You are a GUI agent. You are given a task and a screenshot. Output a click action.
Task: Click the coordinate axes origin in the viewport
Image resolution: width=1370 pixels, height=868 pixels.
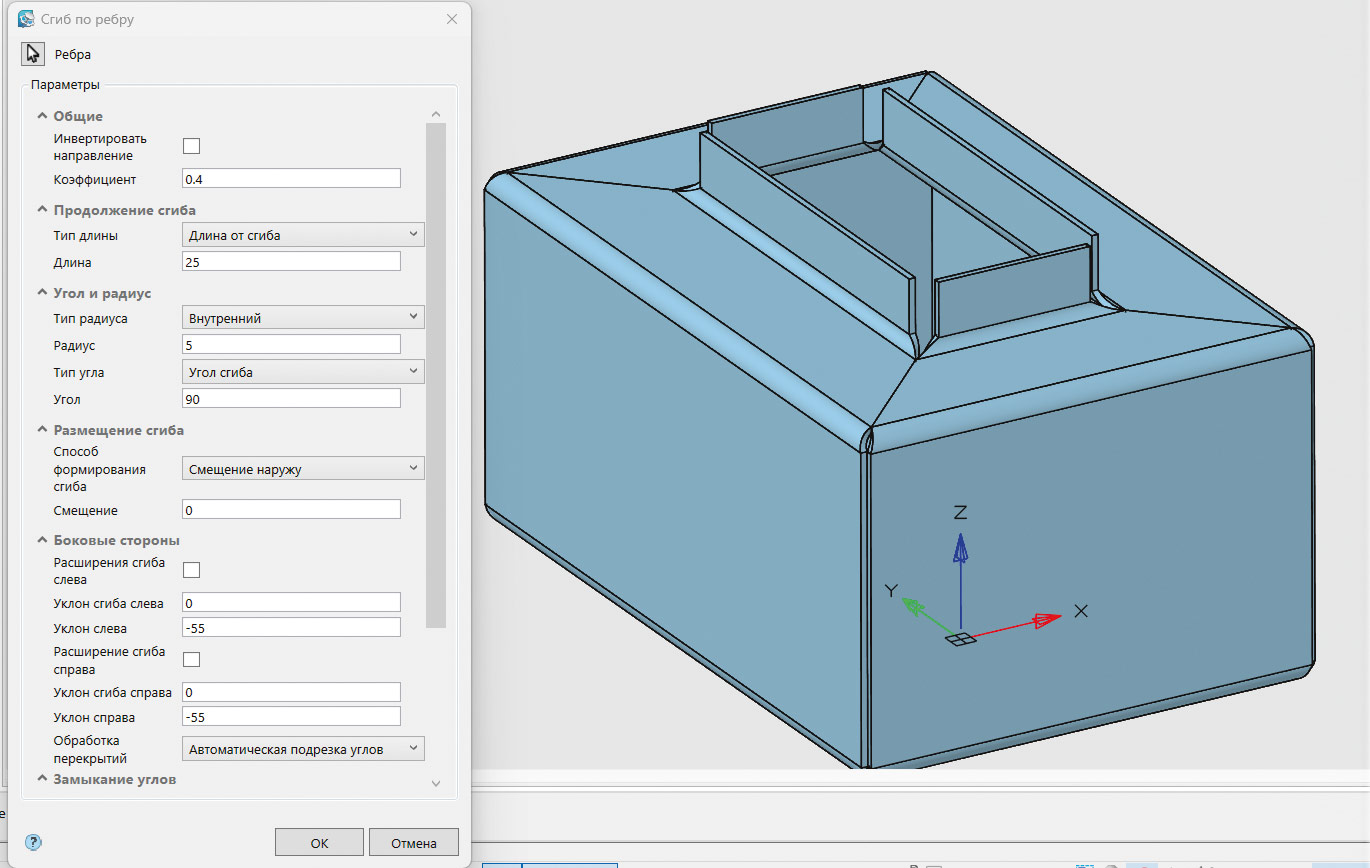(960, 639)
